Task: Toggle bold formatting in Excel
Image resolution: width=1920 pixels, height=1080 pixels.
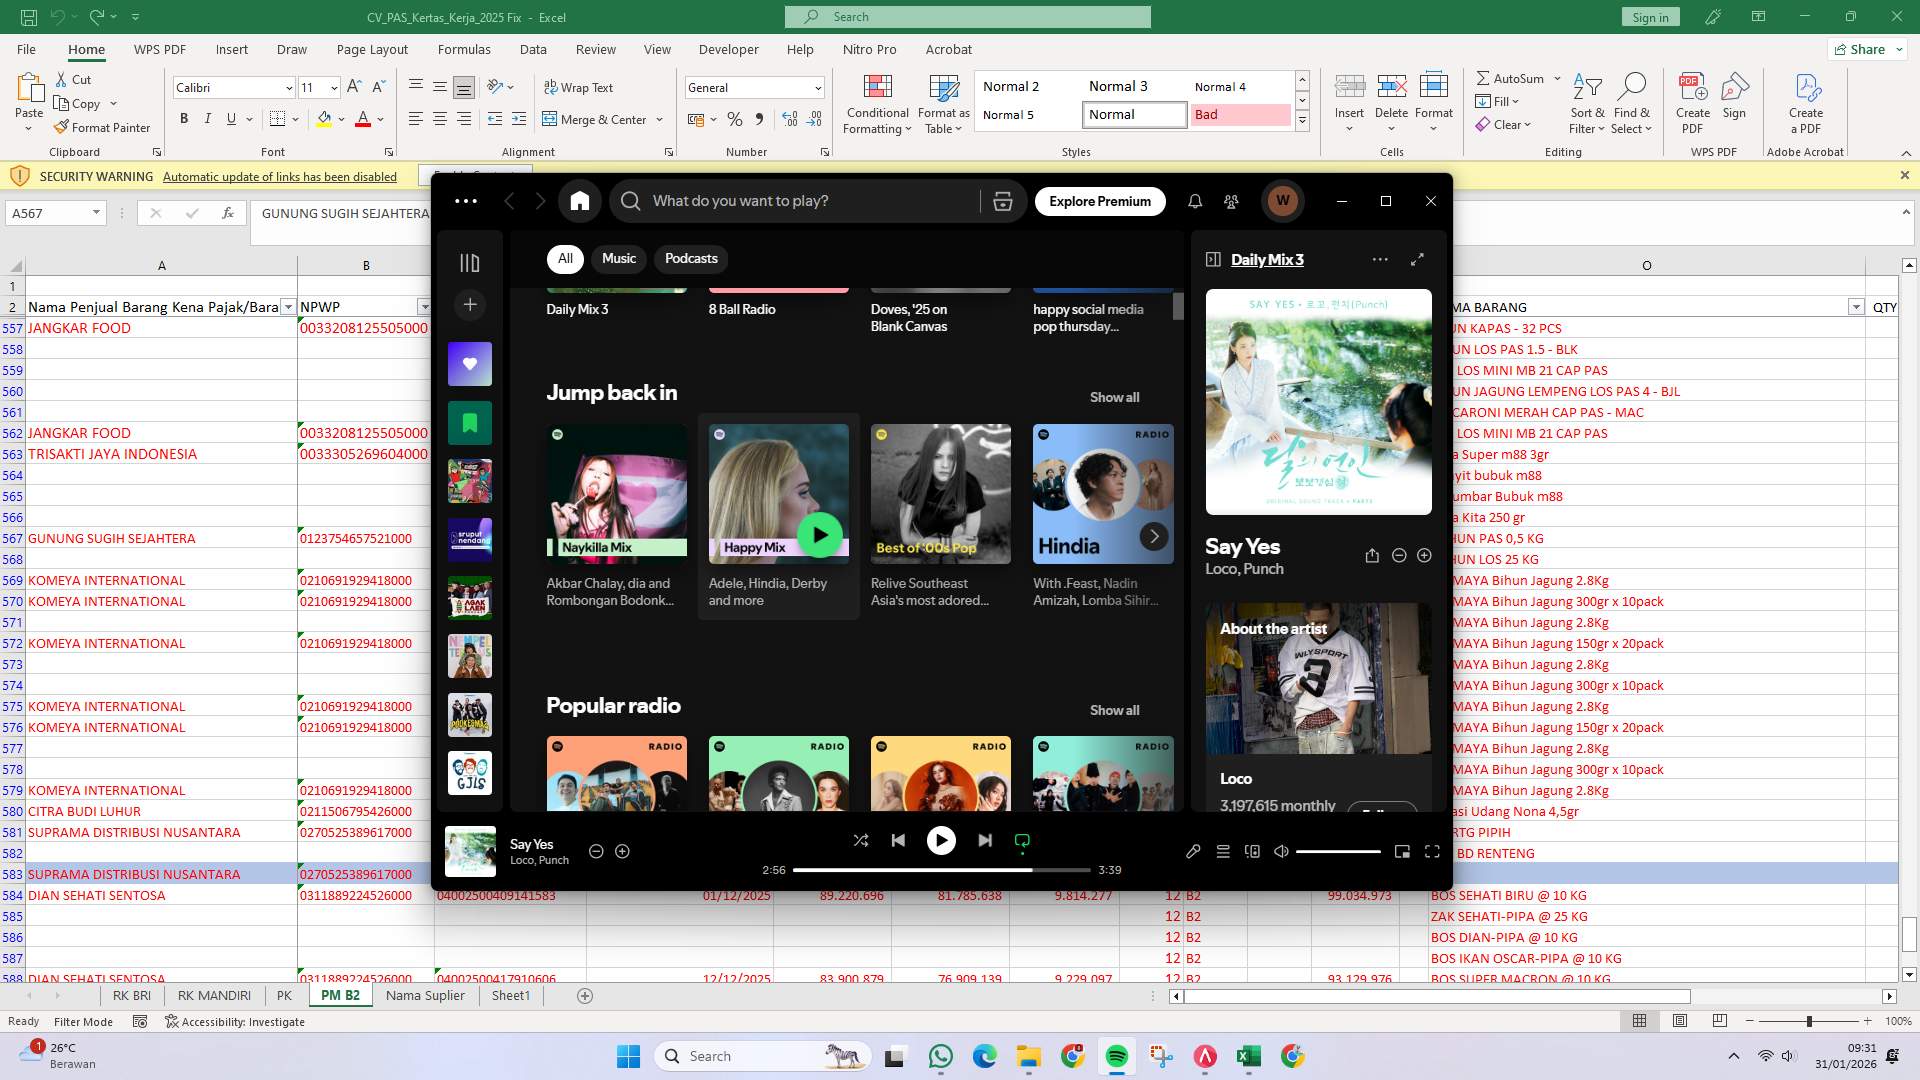Action: 184,119
